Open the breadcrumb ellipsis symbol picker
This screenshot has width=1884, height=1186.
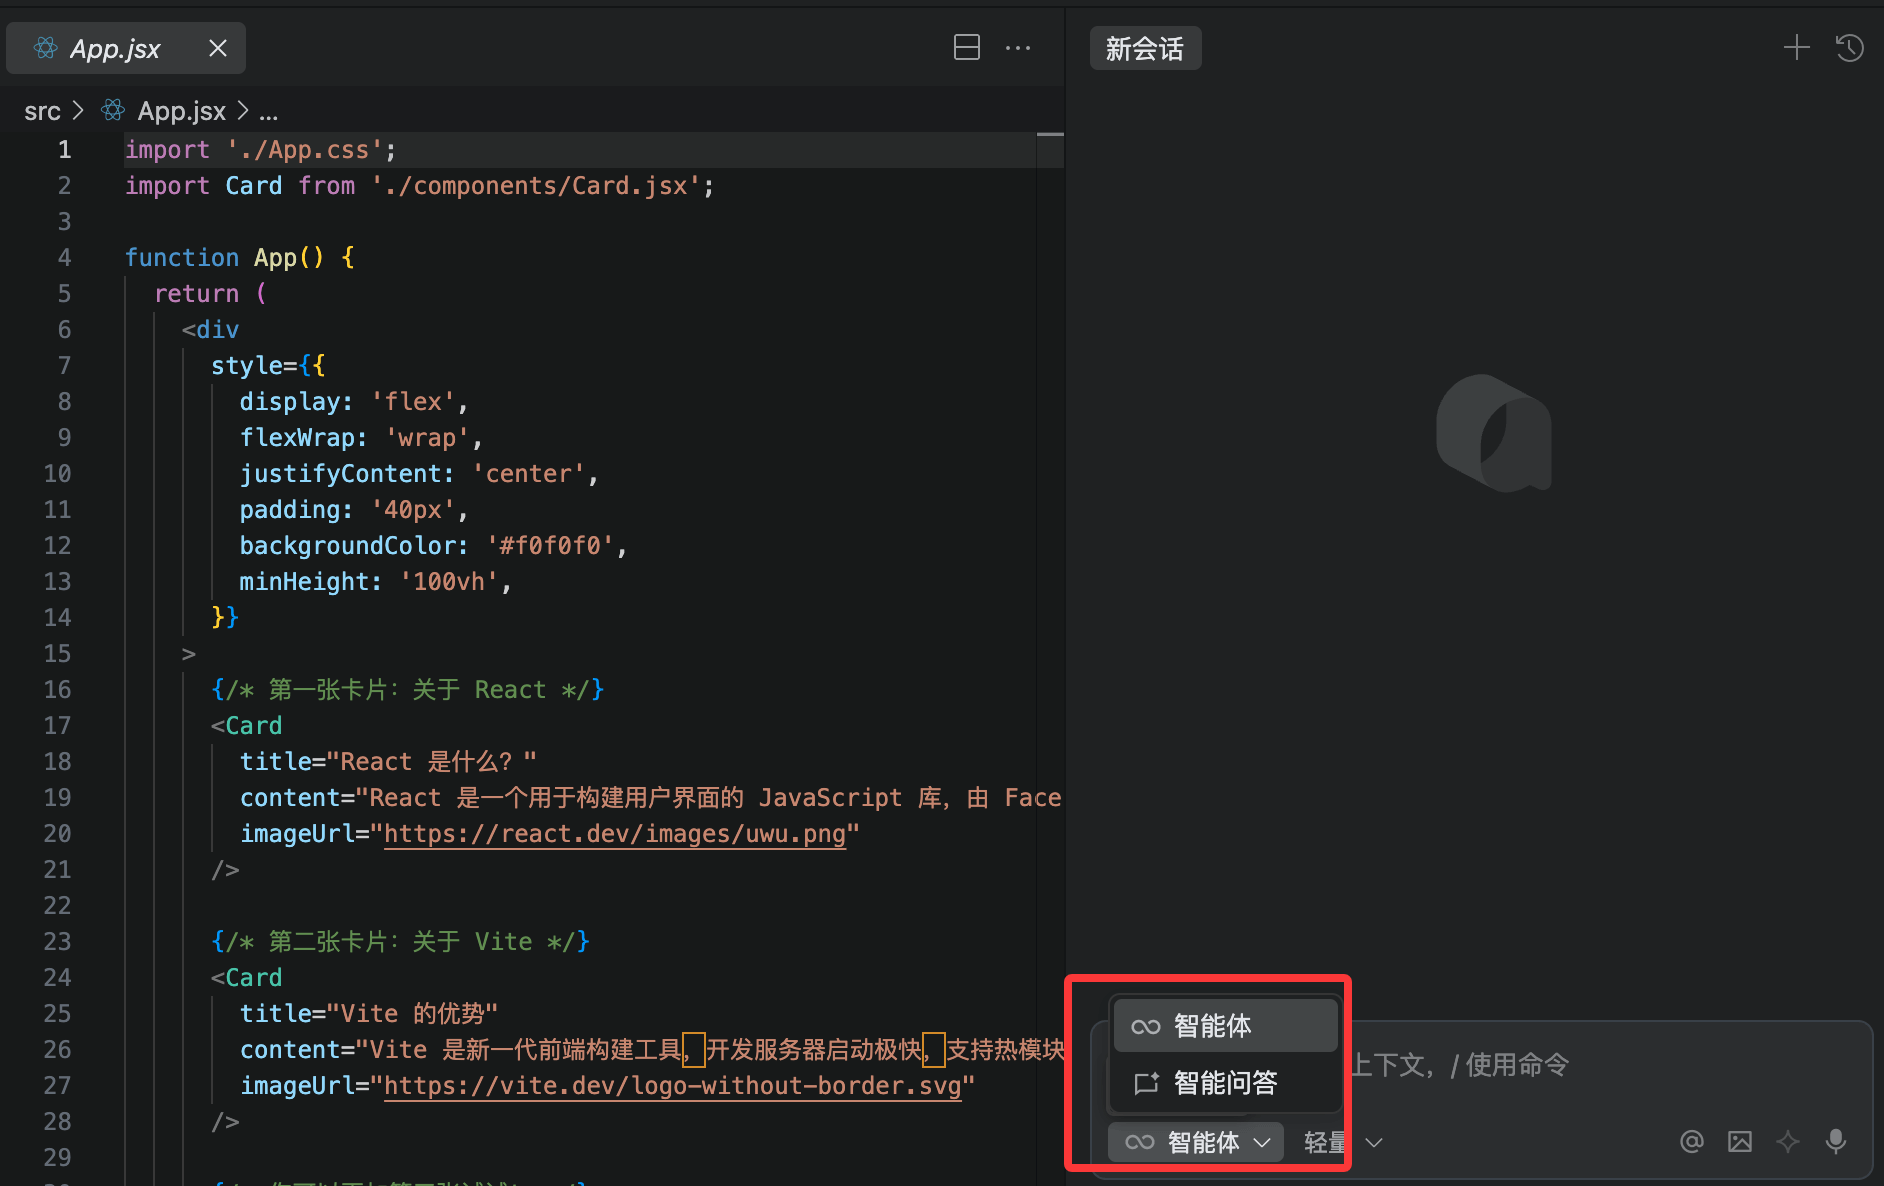coord(268,111)
